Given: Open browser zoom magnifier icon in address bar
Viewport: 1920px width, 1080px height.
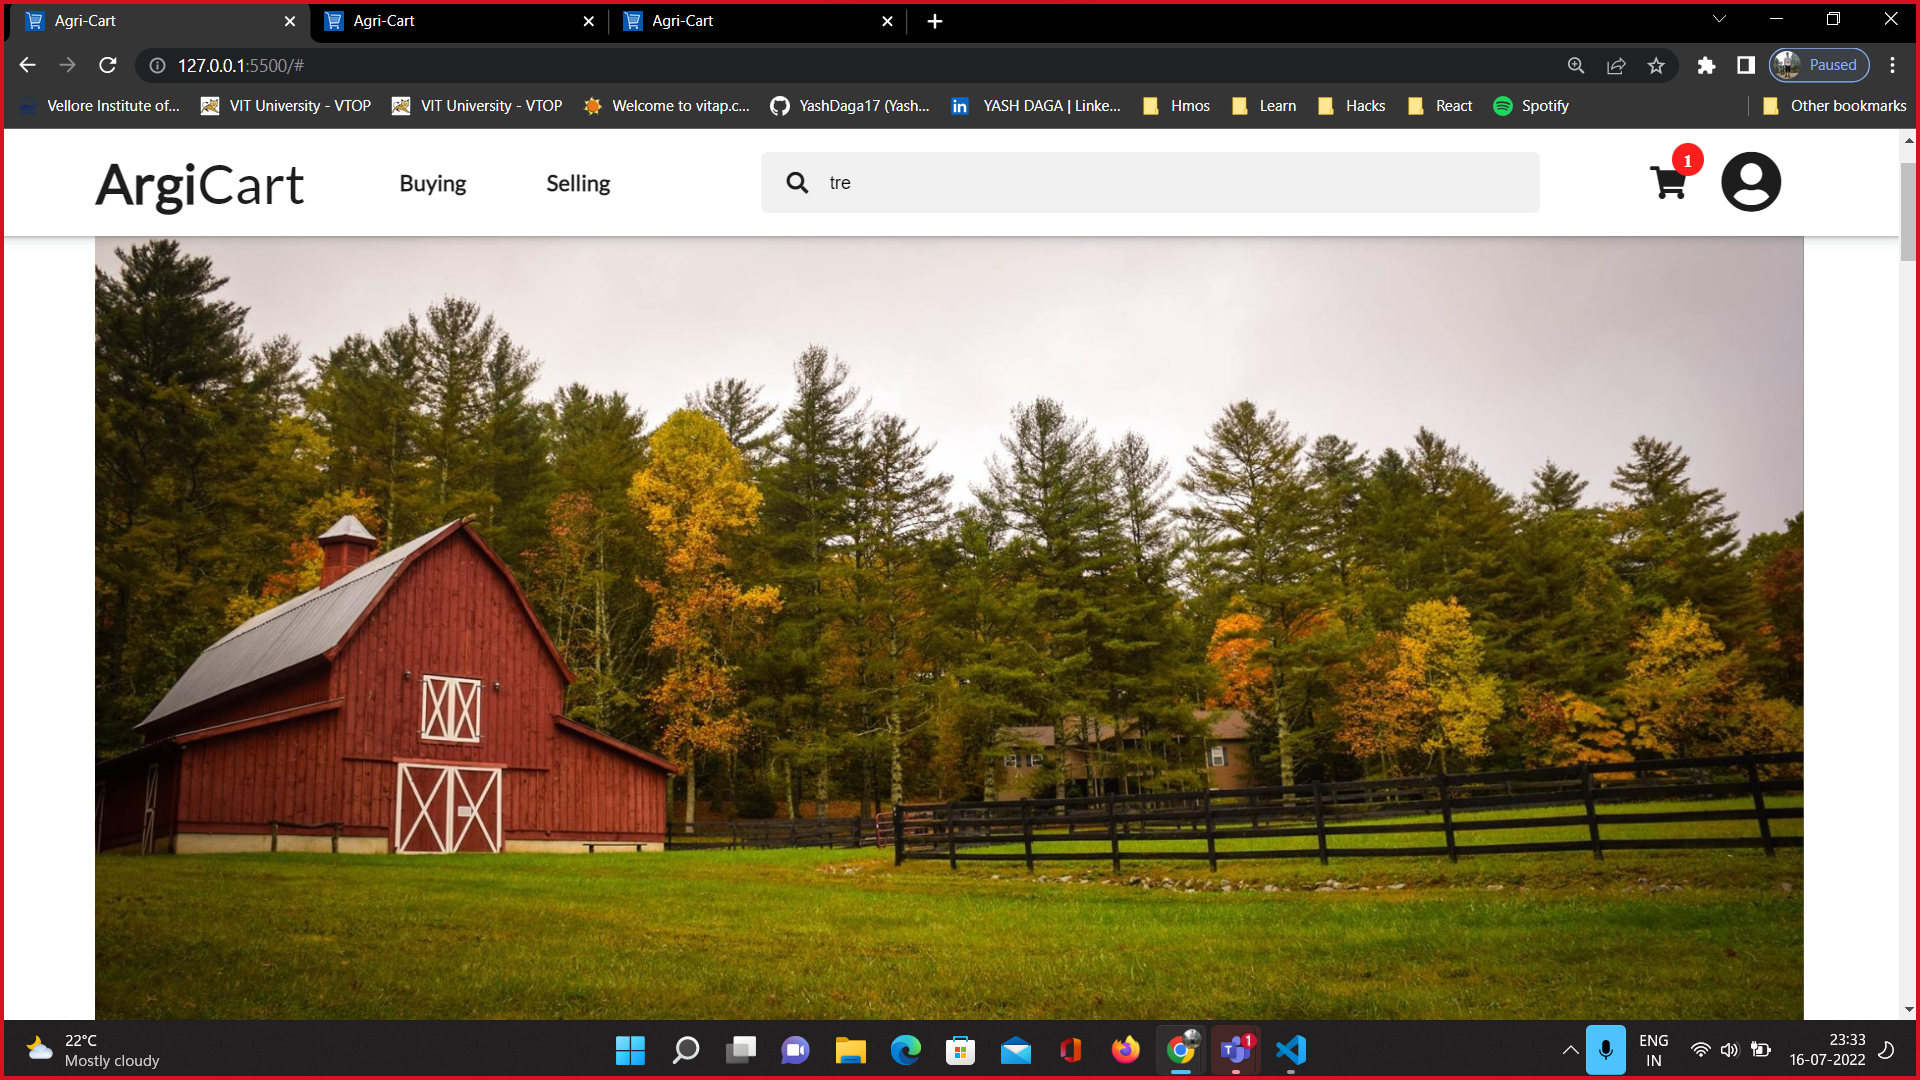Looking at the screenshot, I should pos(1576,65).
